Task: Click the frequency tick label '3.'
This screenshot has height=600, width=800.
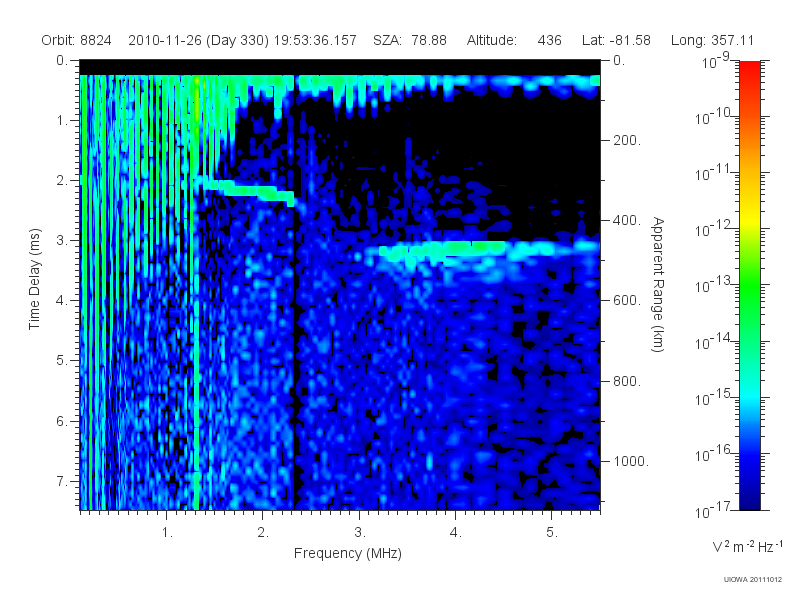Action: [360, 533]
